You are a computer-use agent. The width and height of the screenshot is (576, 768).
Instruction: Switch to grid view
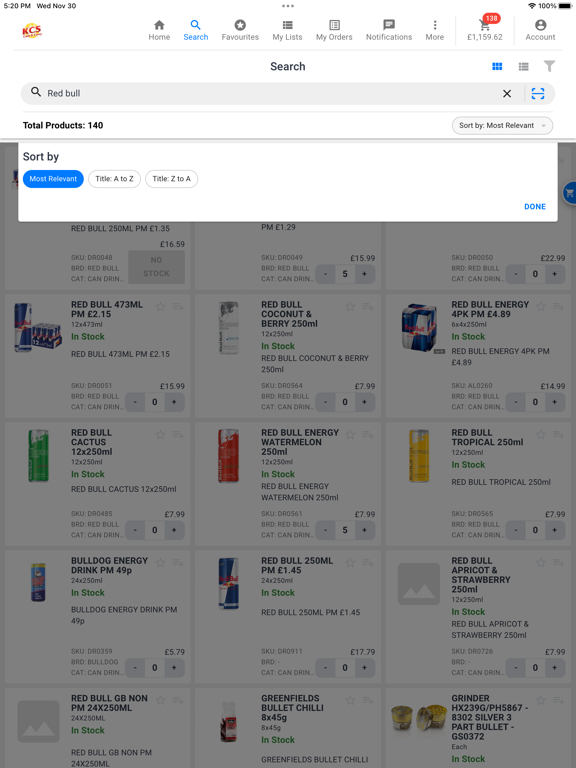click(x=497, y=67)
